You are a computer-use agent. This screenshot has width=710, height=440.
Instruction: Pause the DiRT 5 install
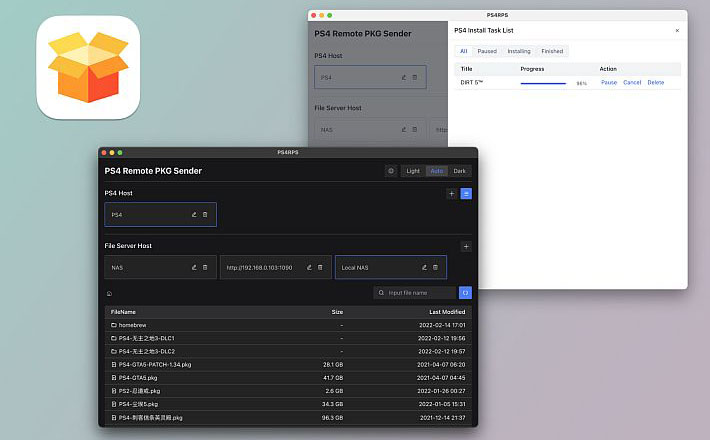coord(609,82)
